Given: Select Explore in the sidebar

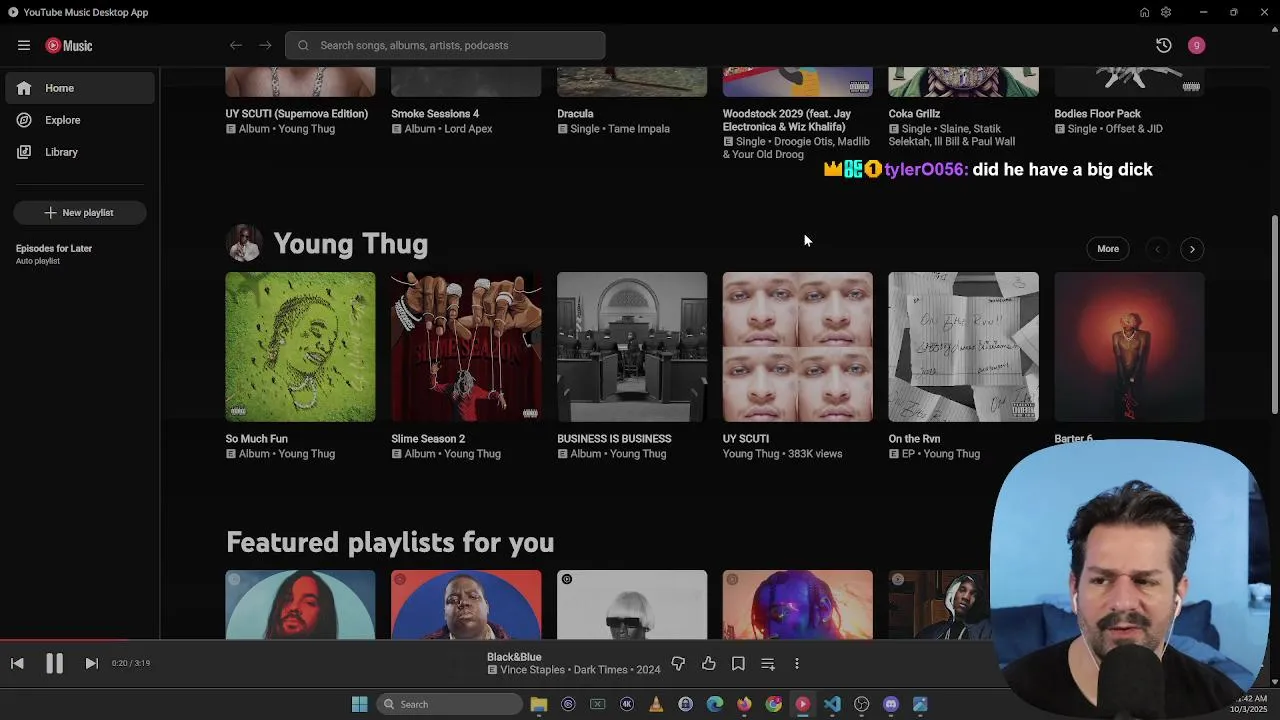Looking at the screenshot, I should (80, 120).
